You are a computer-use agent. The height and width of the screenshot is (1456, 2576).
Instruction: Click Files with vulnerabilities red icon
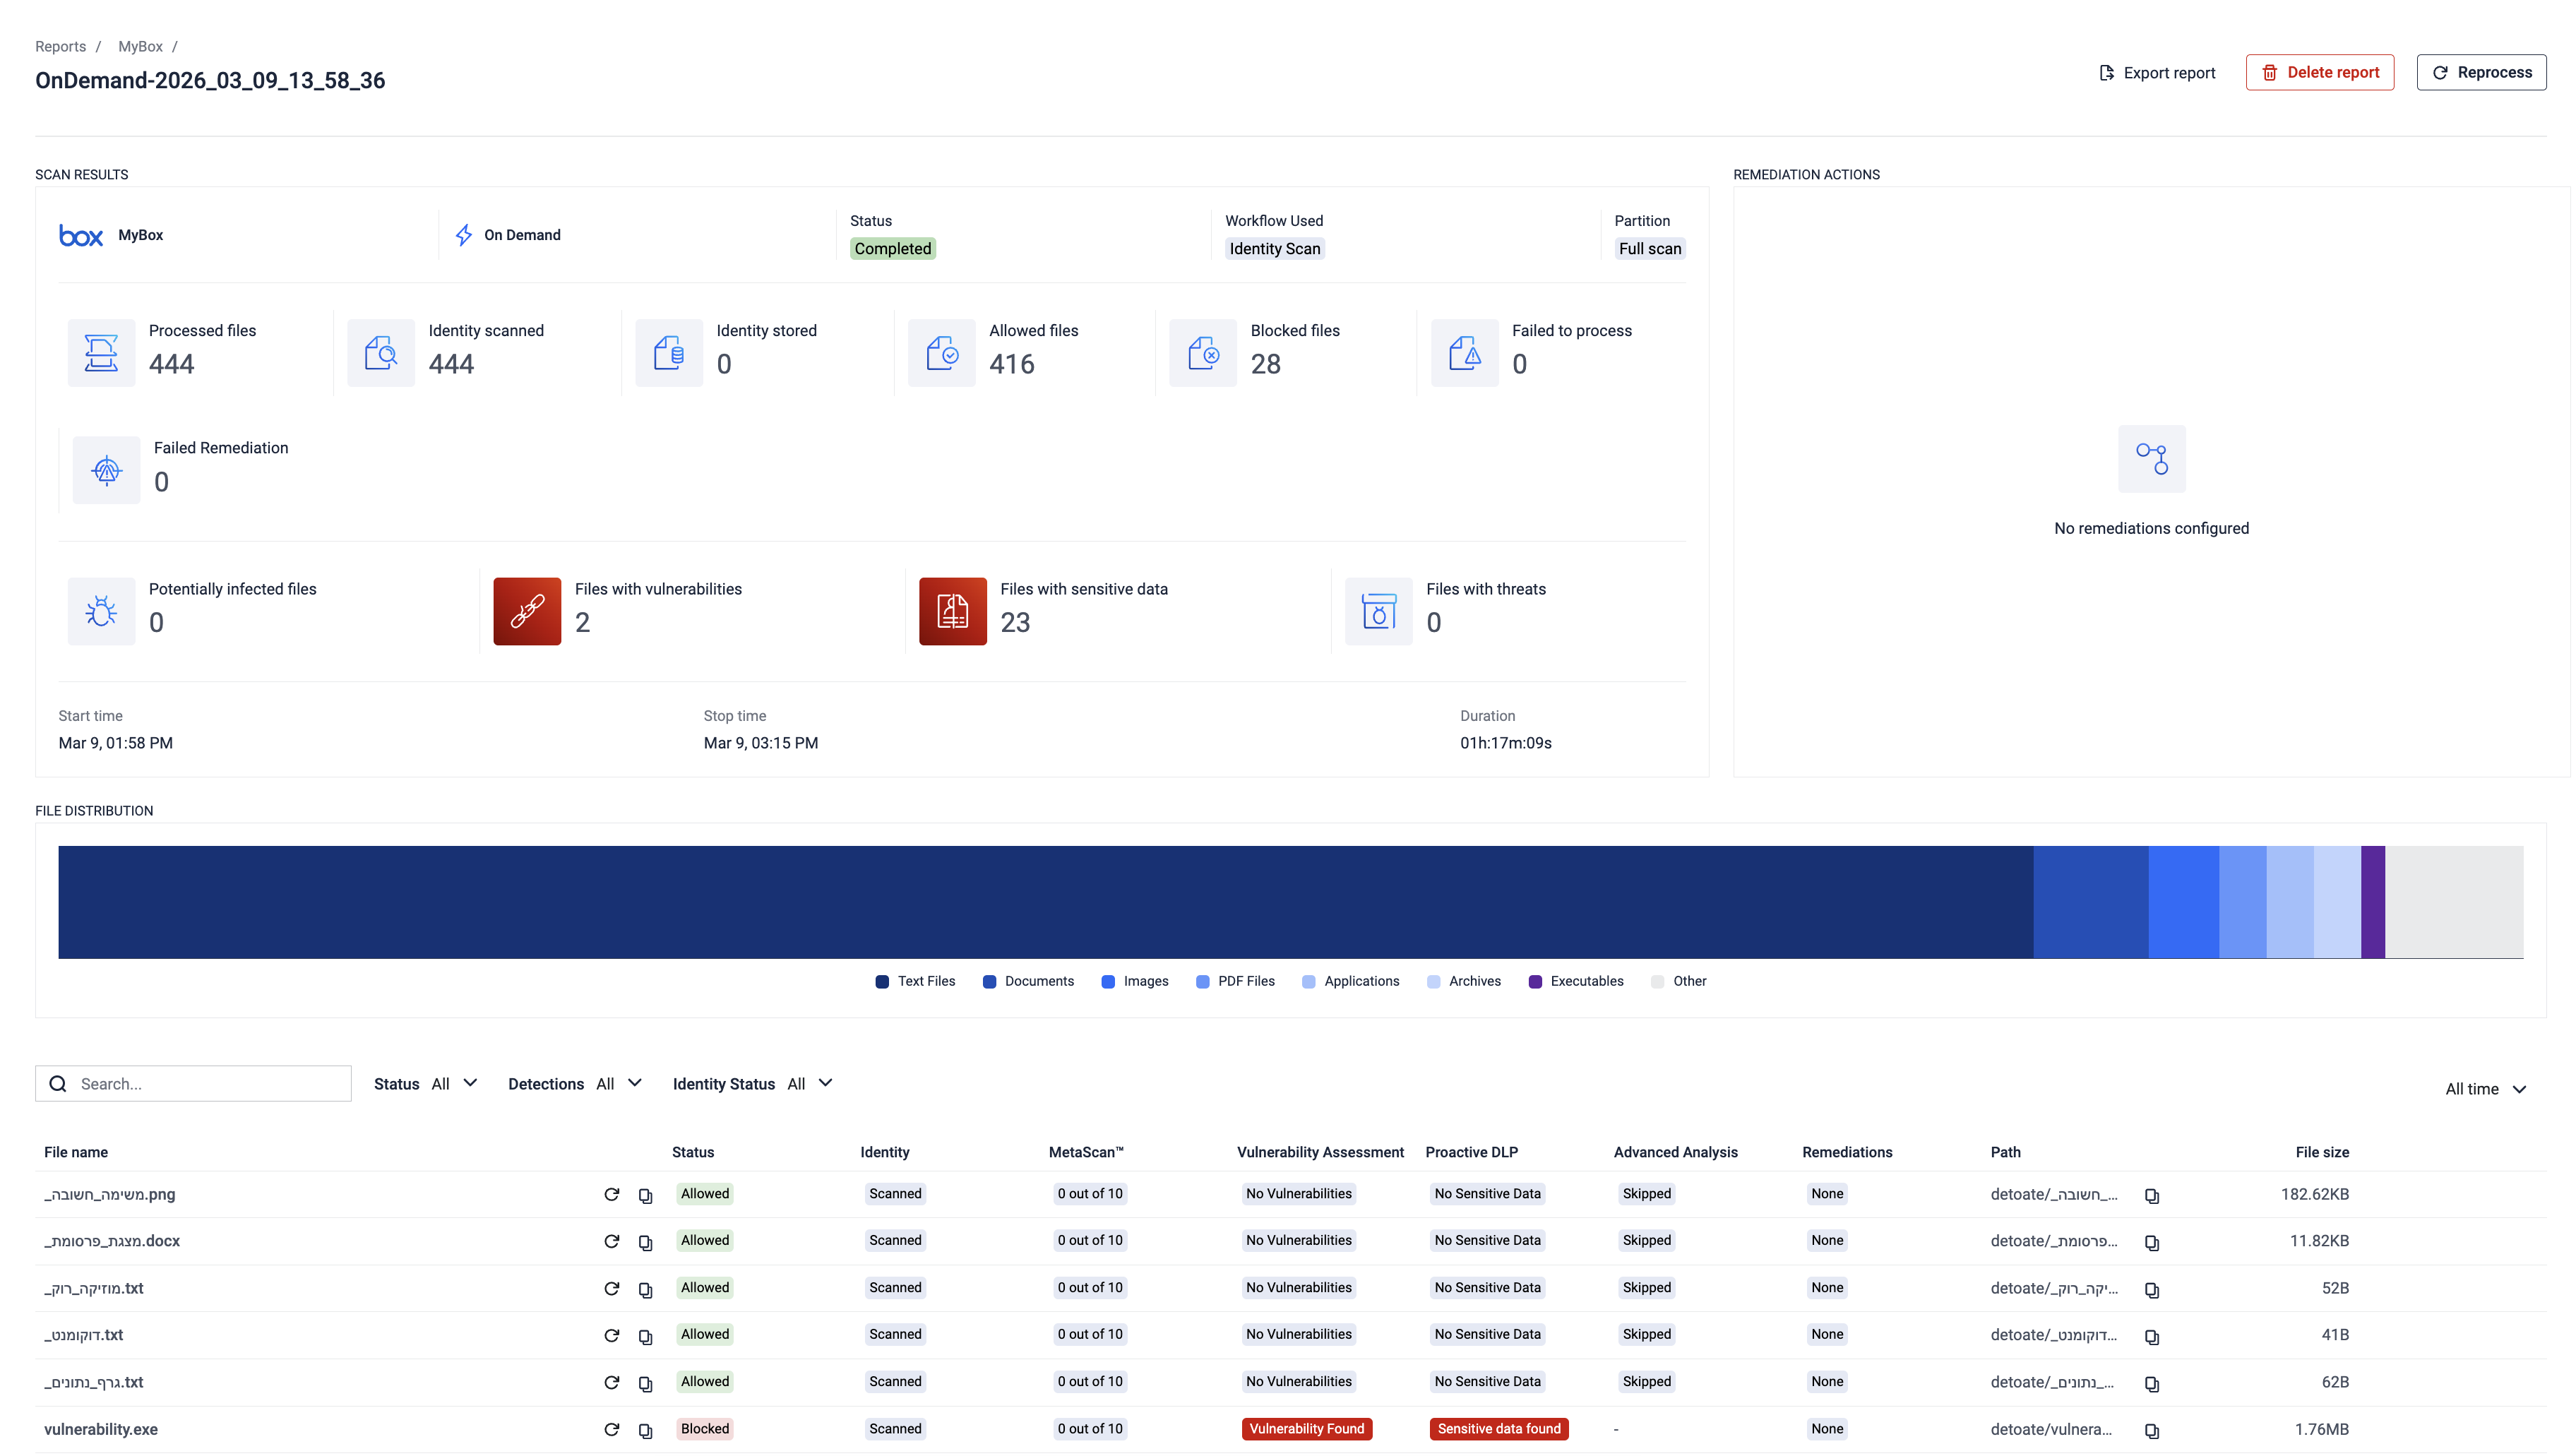pos(527,610)
